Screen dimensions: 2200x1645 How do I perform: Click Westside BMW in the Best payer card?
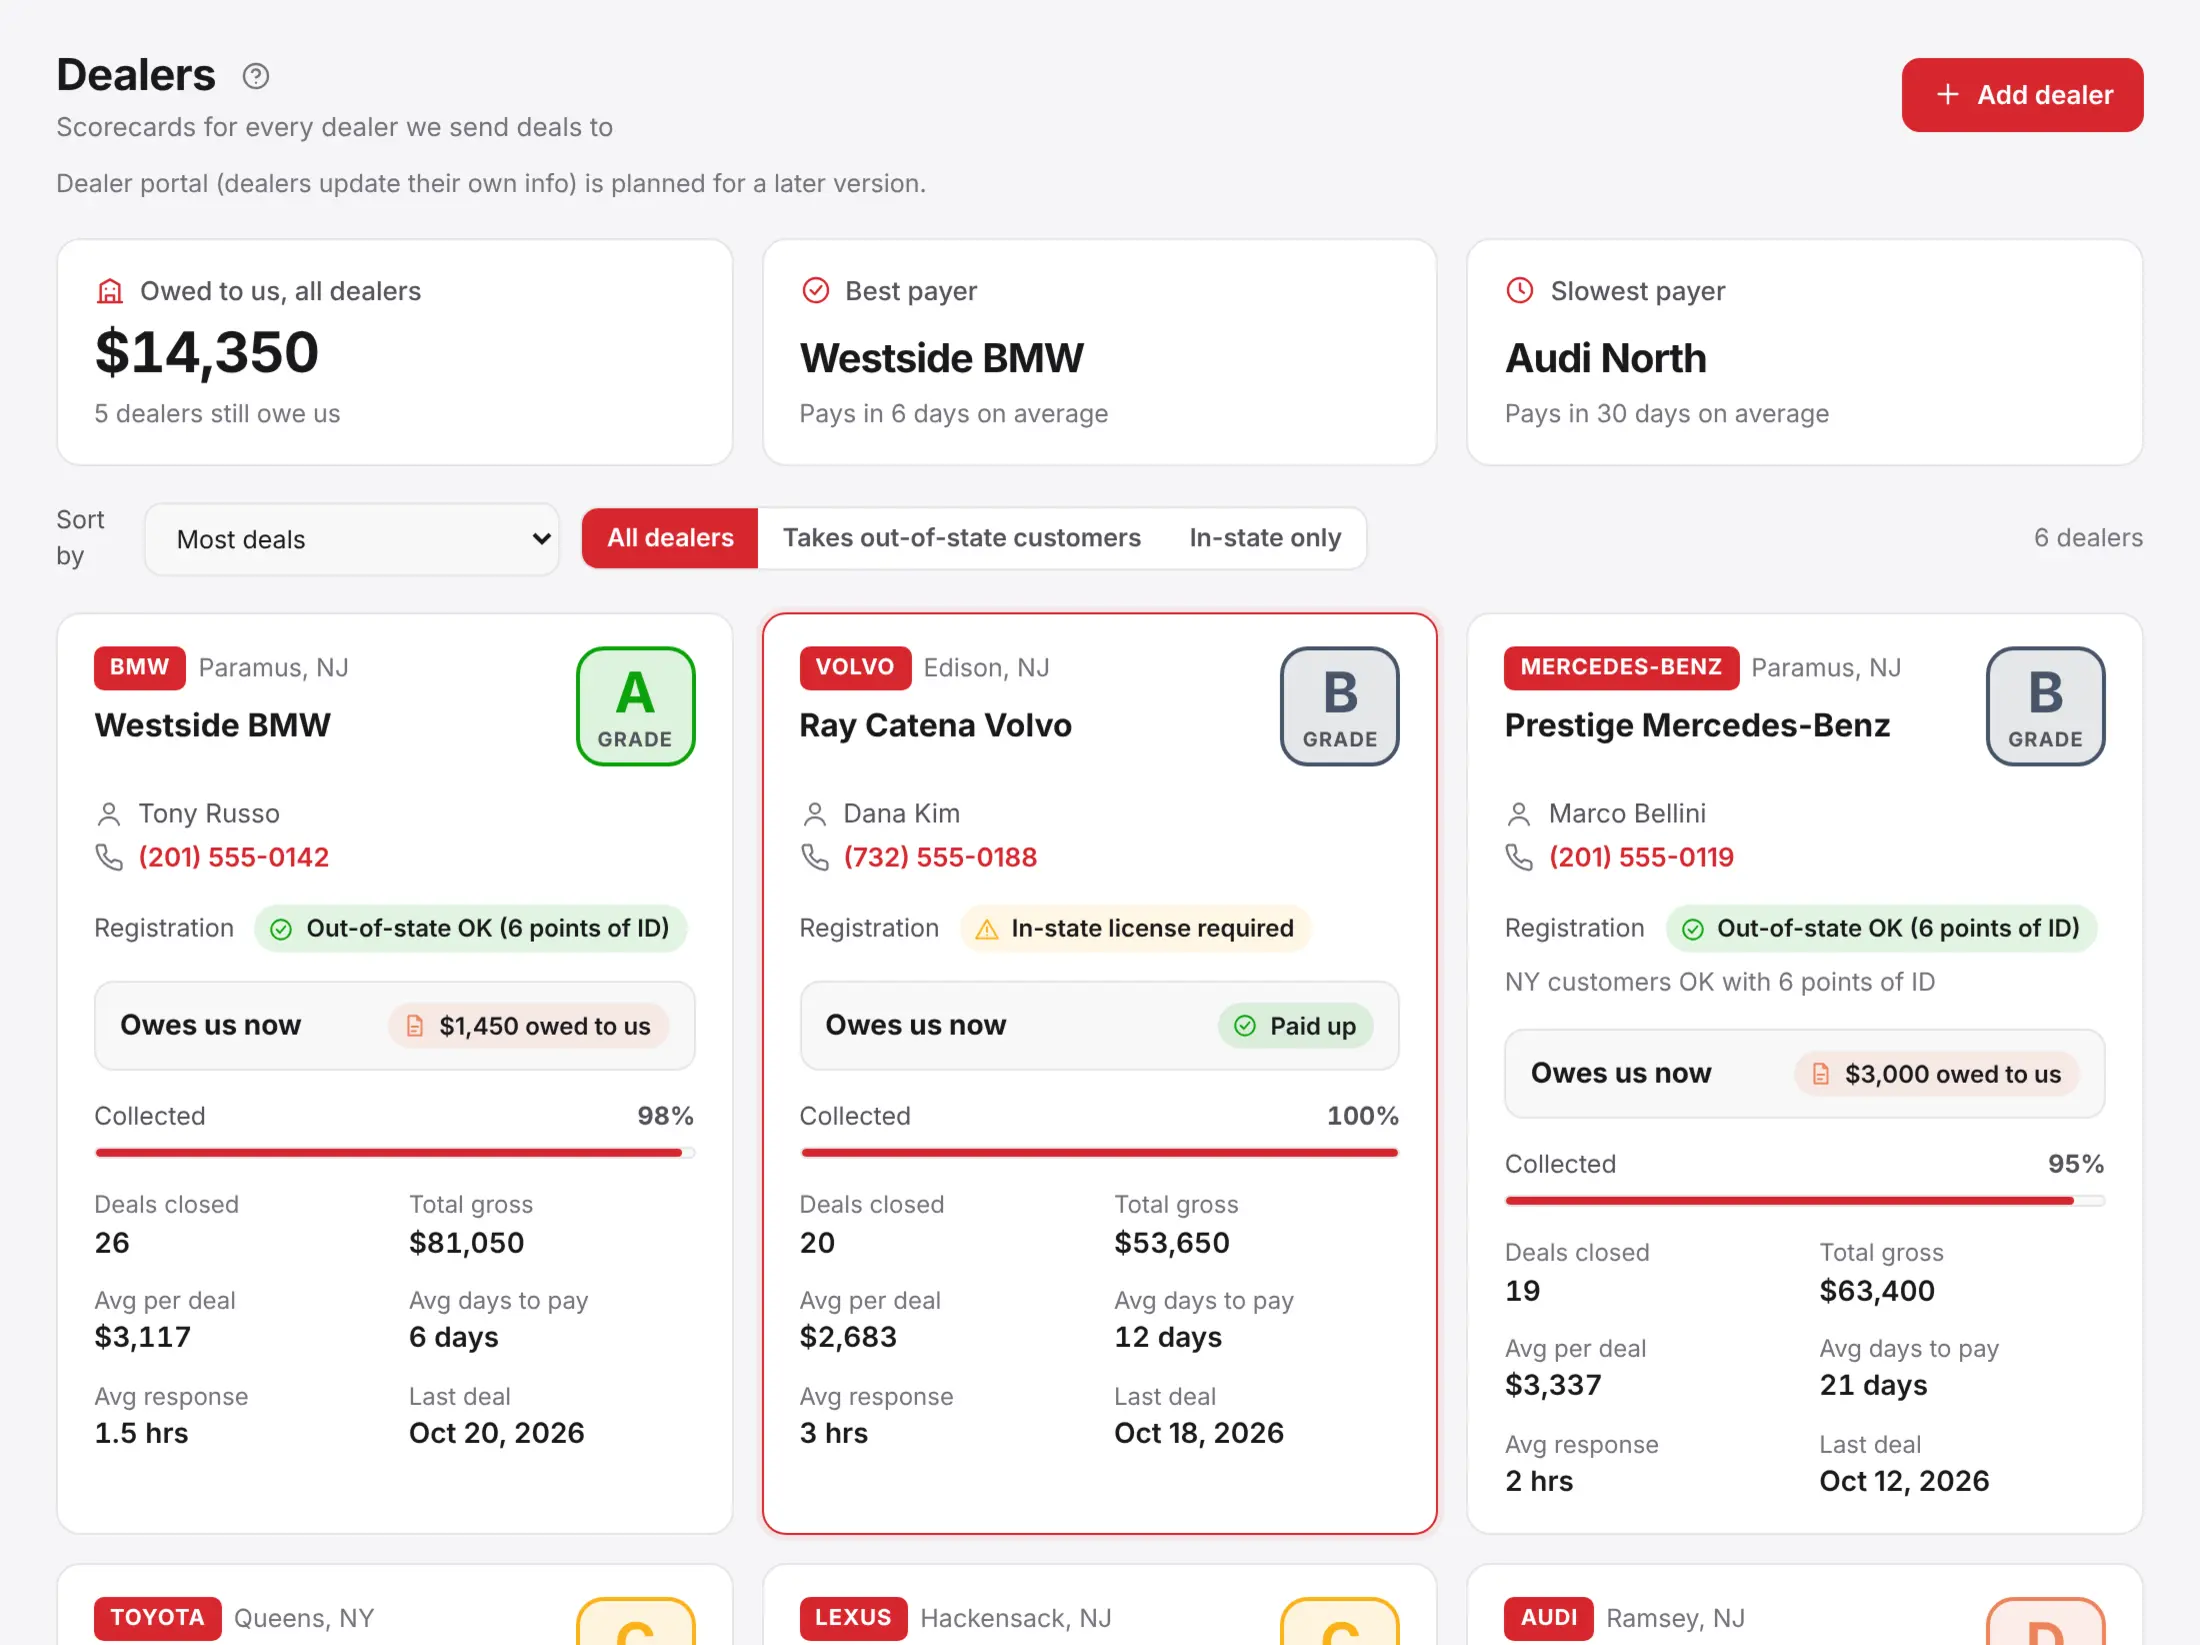tap(941, 358)
